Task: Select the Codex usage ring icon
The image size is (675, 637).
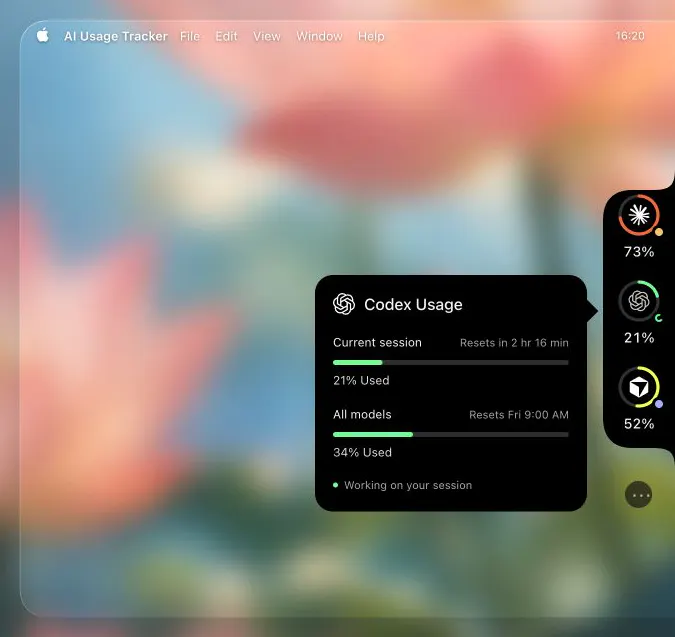Action: [639, 301]
